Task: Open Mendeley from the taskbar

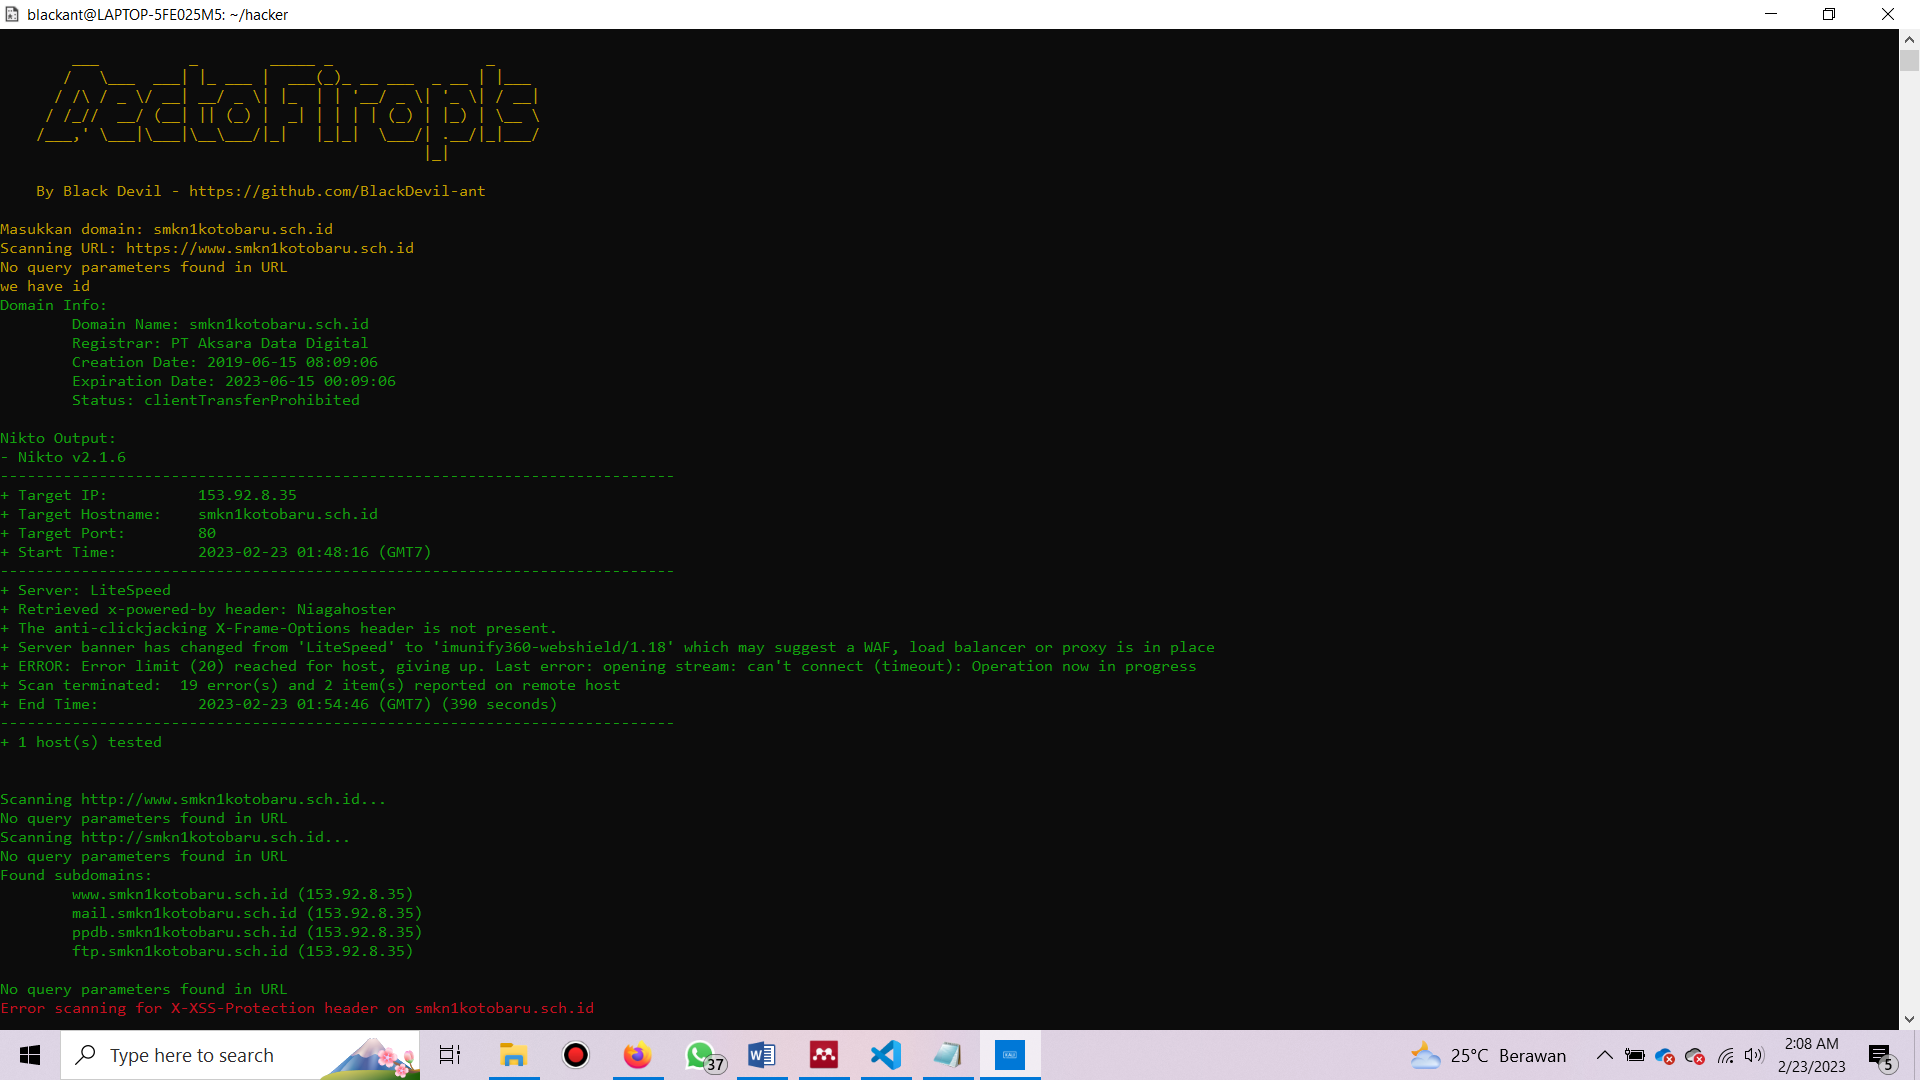Action: [824, 1055]
